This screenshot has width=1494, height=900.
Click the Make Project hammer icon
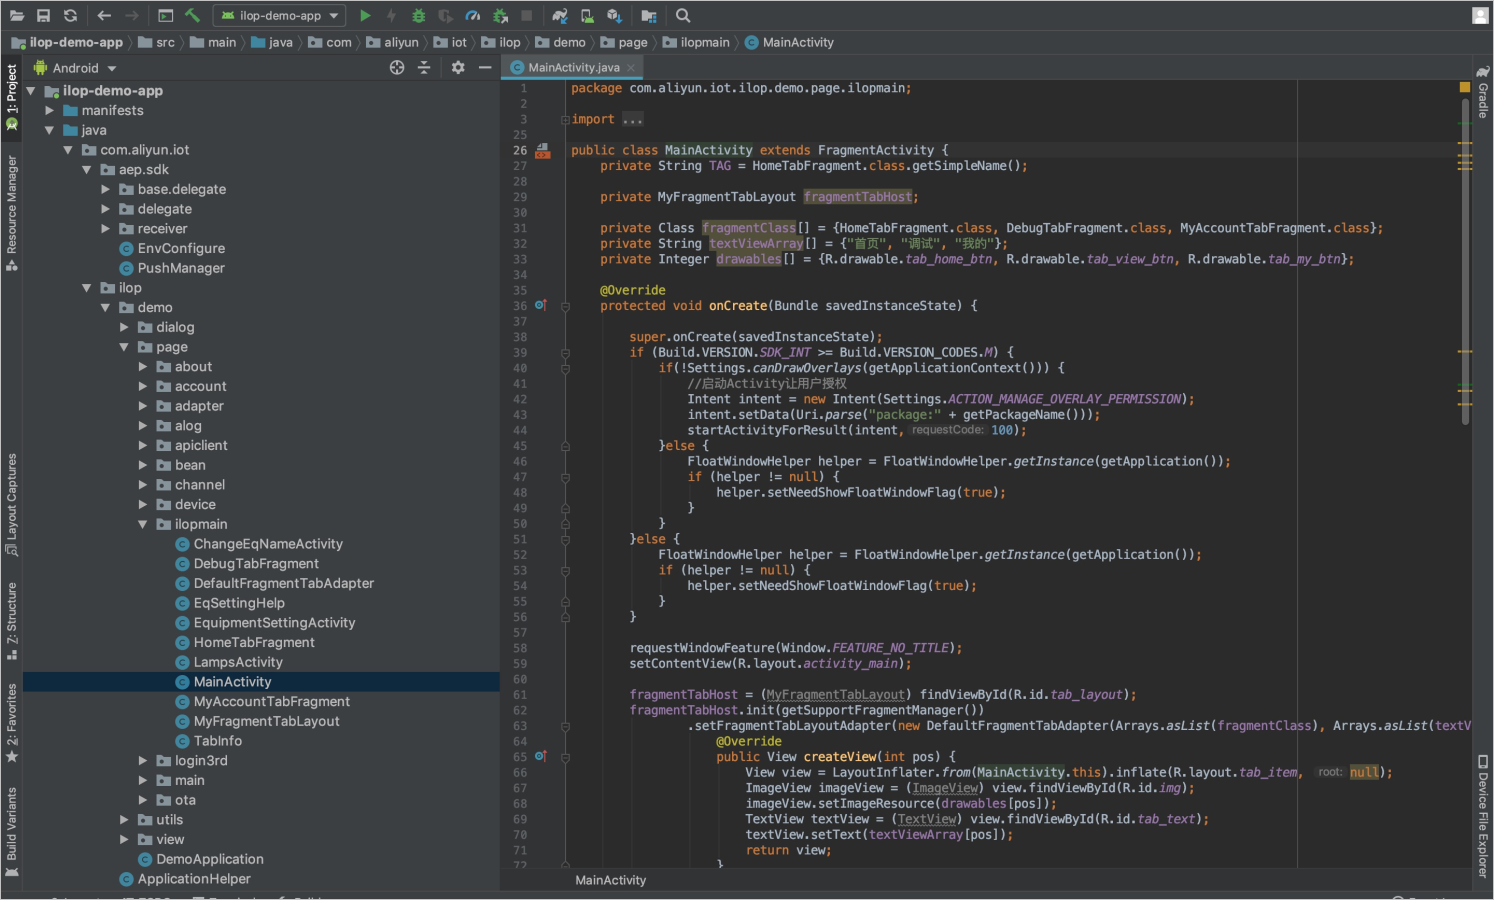[x=193, y=15]
